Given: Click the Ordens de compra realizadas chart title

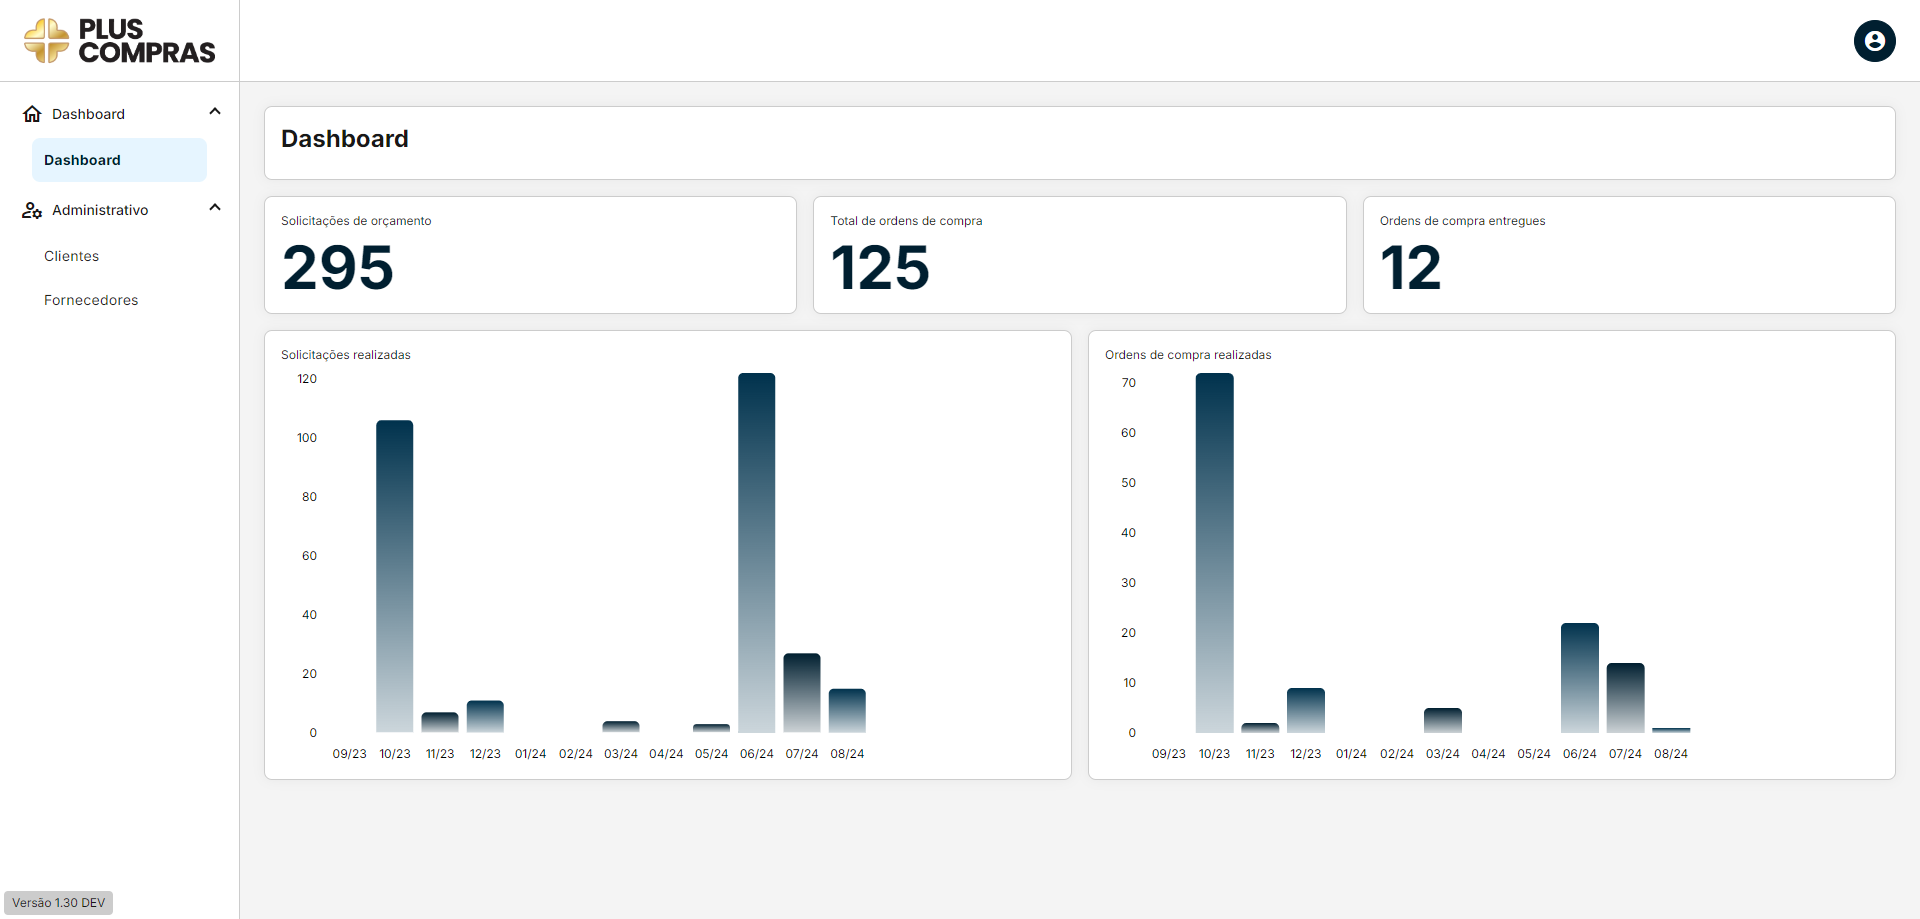Looking at the screenshot, I should point(1187,354).
